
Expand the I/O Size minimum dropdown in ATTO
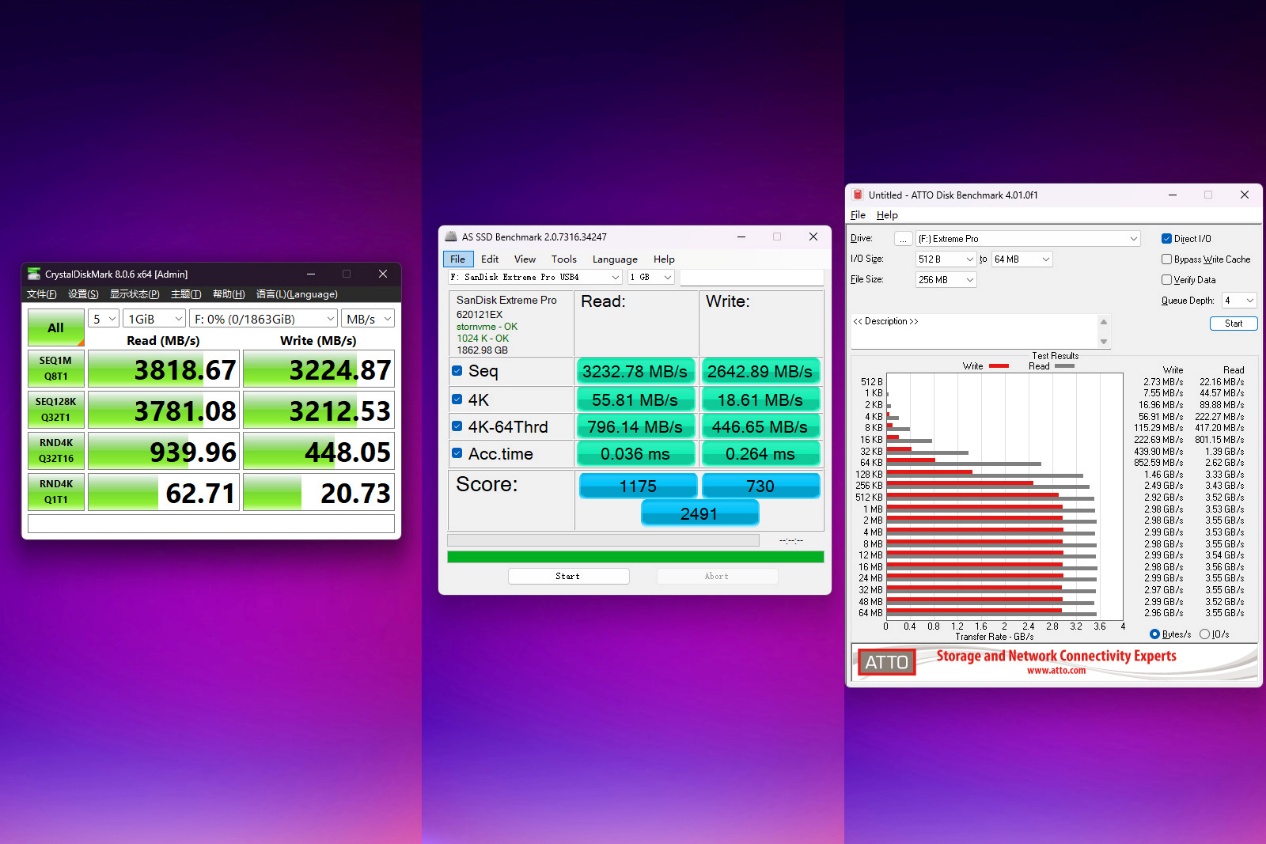[x=946, y=259]
